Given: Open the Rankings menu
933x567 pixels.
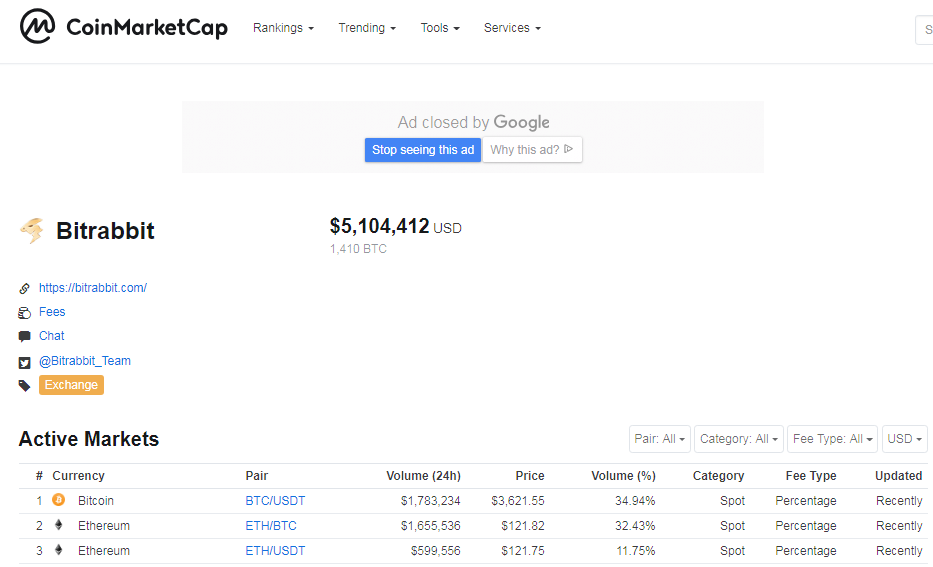Looking at the screenshot, I should (x=283, y=28).
